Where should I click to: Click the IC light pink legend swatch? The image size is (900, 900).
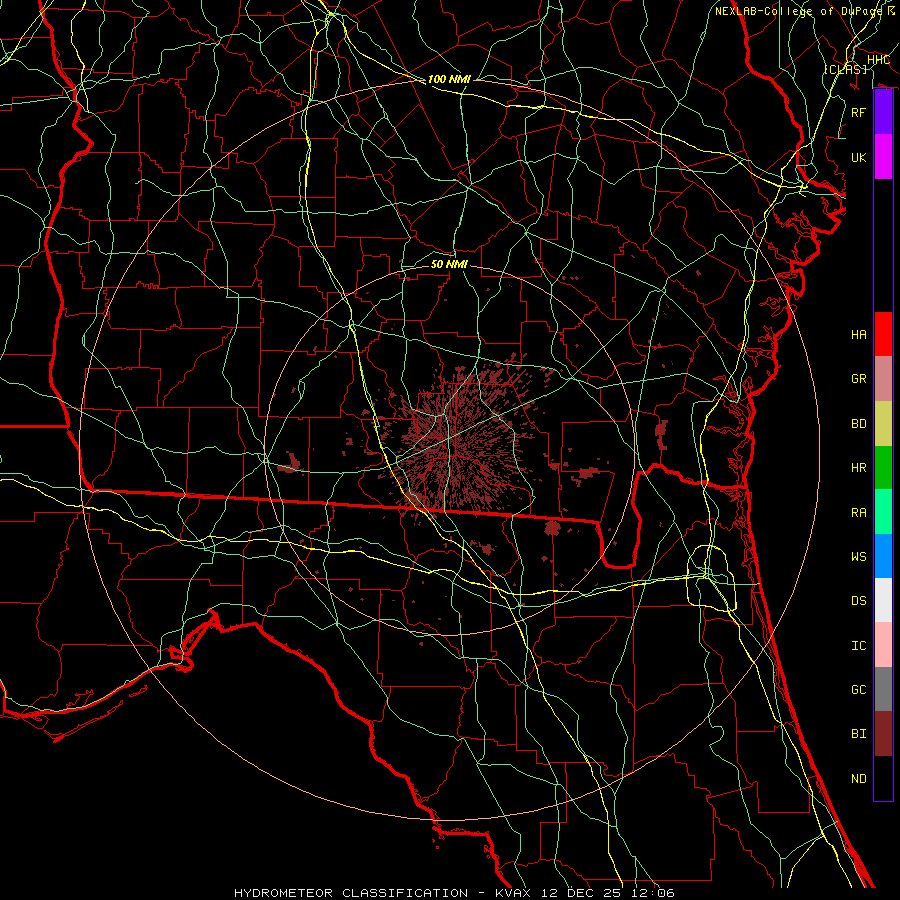[883, 645]
